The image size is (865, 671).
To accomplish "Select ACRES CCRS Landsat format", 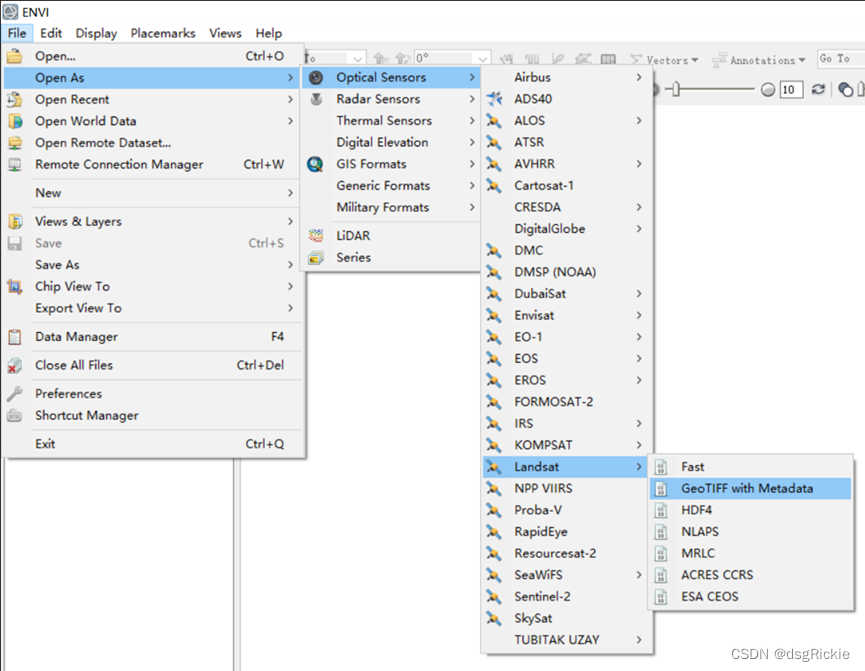I will pos(750,574).
